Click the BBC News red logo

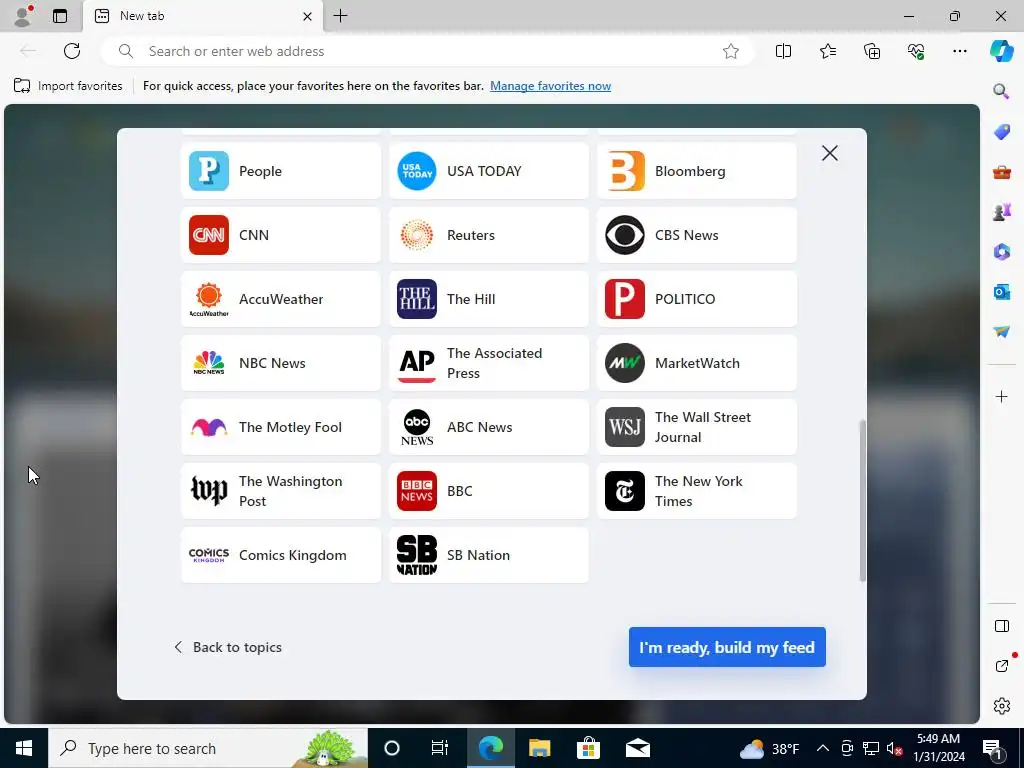[x=417, y=491]
